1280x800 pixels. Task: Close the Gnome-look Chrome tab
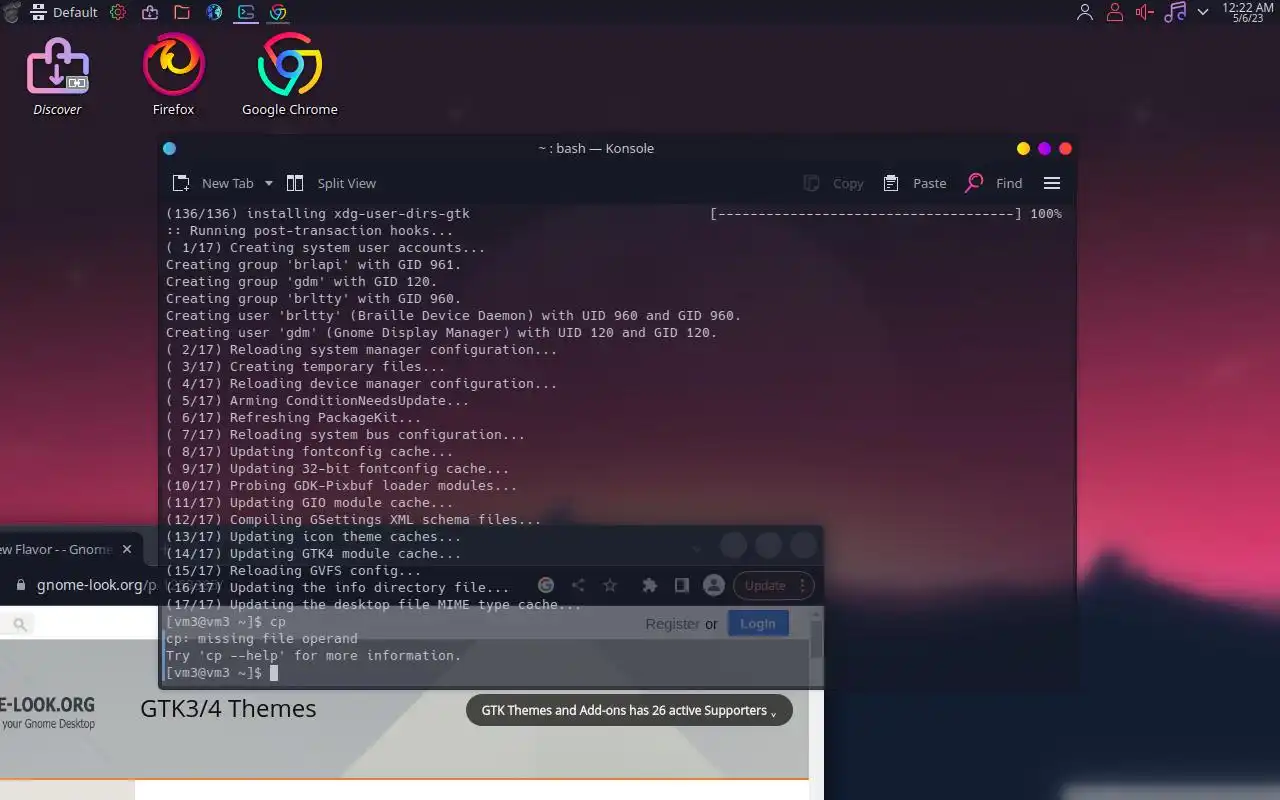click(x=127, y=549)
